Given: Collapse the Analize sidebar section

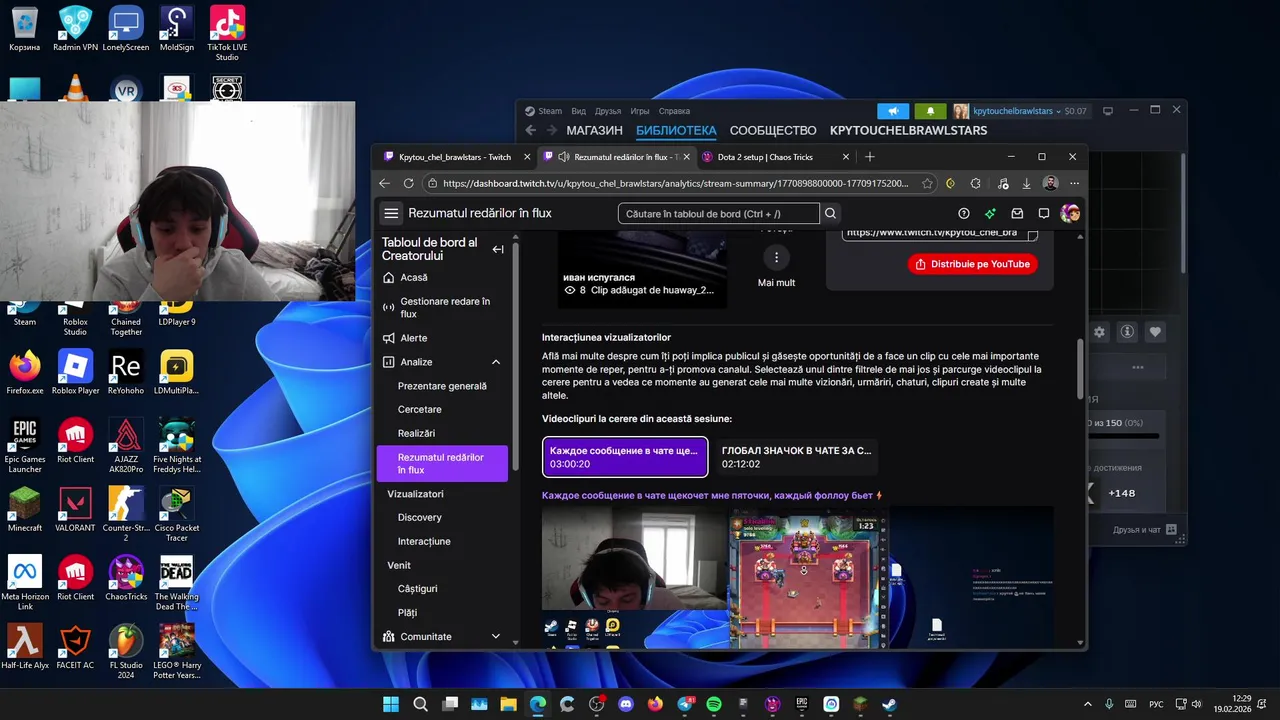Looking at the screenshot, I should point(495,362).
